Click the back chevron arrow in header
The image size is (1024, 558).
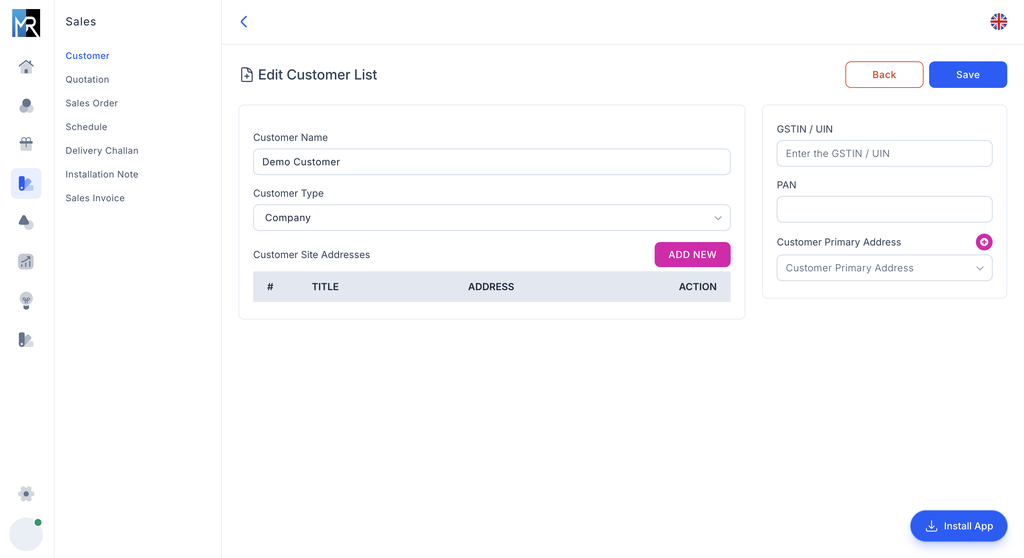(244, 22)
